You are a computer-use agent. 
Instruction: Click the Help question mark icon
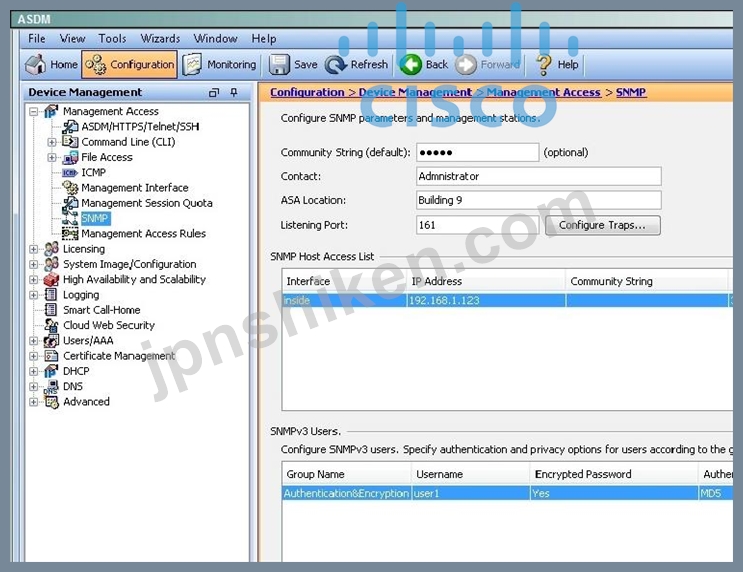point(544,64)
